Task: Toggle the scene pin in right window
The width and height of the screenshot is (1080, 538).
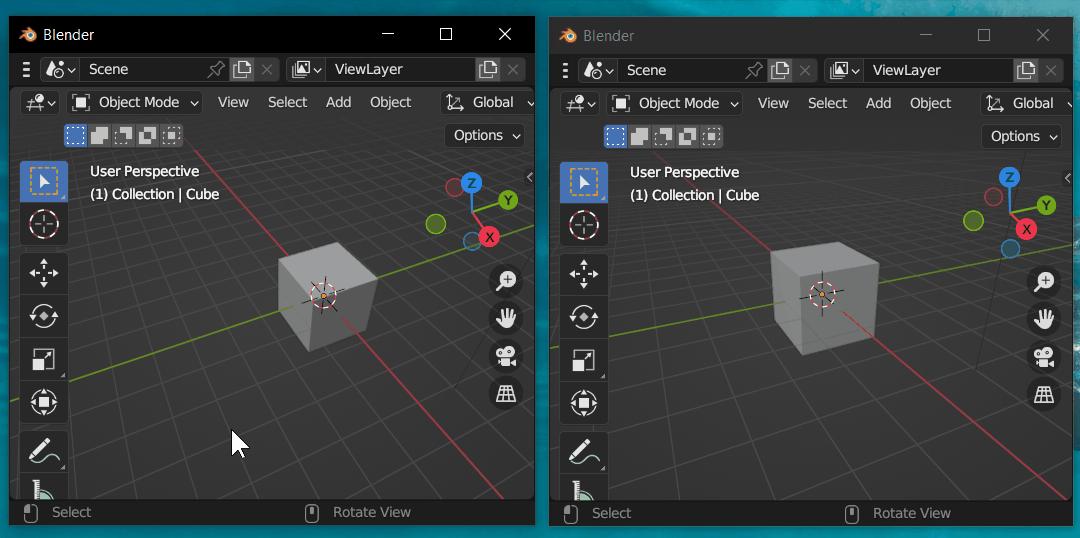Action: 754,70
